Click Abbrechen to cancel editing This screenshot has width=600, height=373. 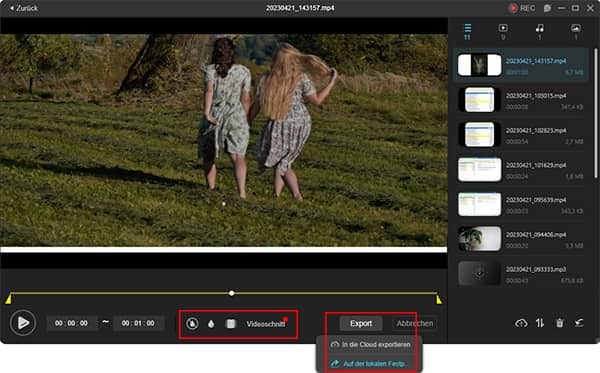coord(415,324)
